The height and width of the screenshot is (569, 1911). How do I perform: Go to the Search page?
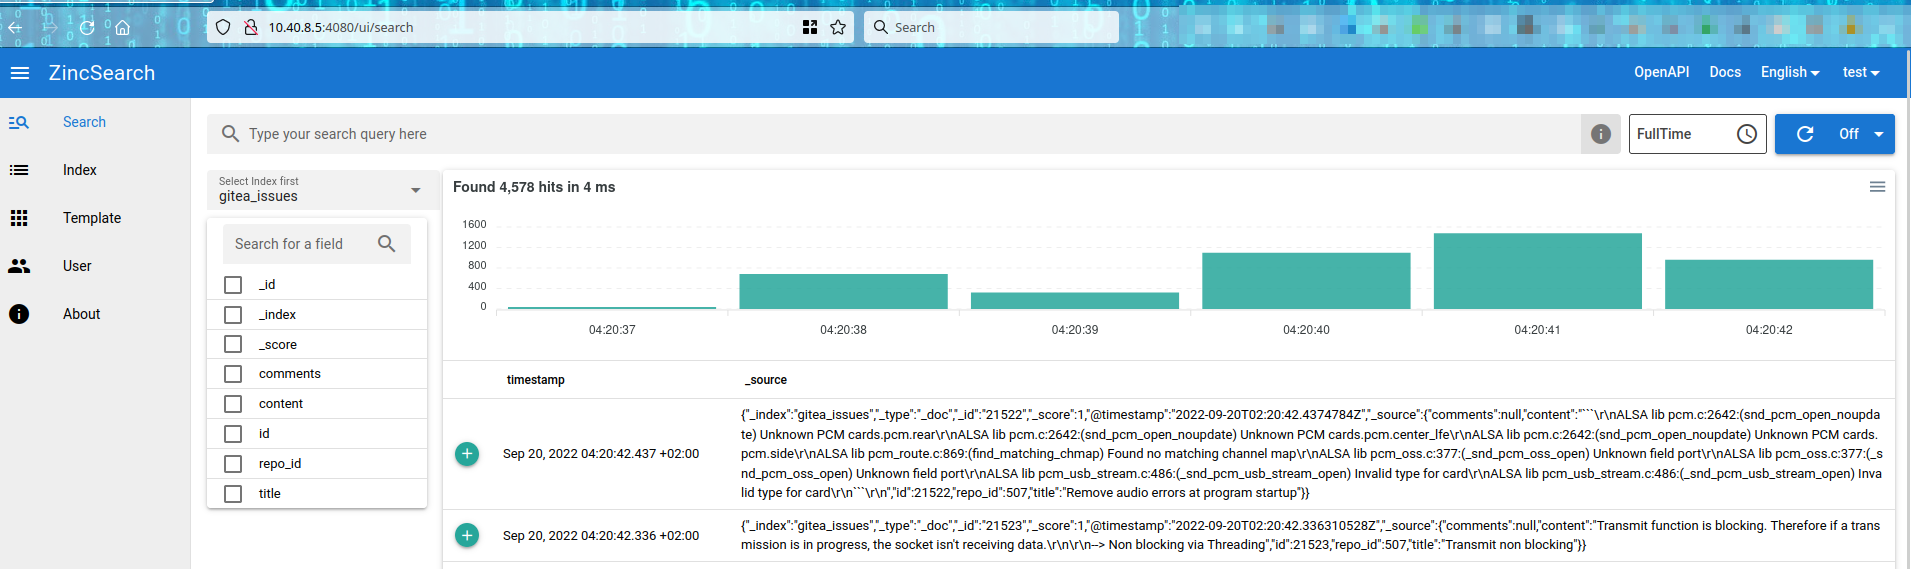click(84, 122)
